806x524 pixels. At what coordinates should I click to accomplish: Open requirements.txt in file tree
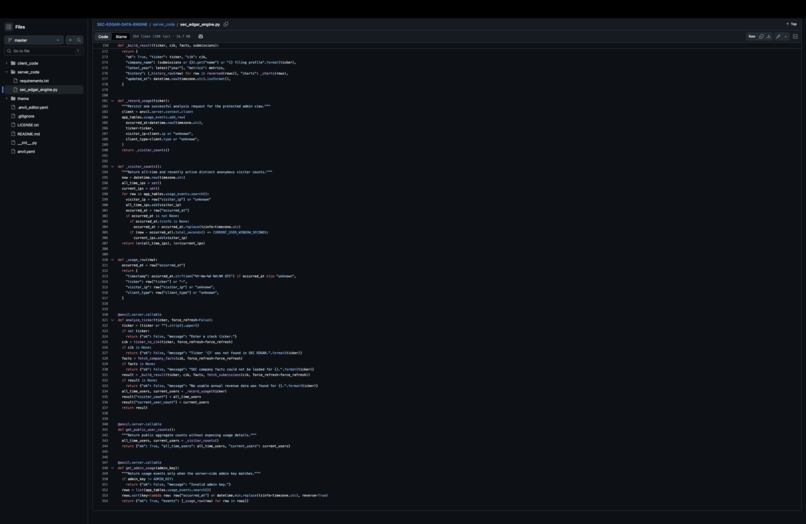pos(34,81)
